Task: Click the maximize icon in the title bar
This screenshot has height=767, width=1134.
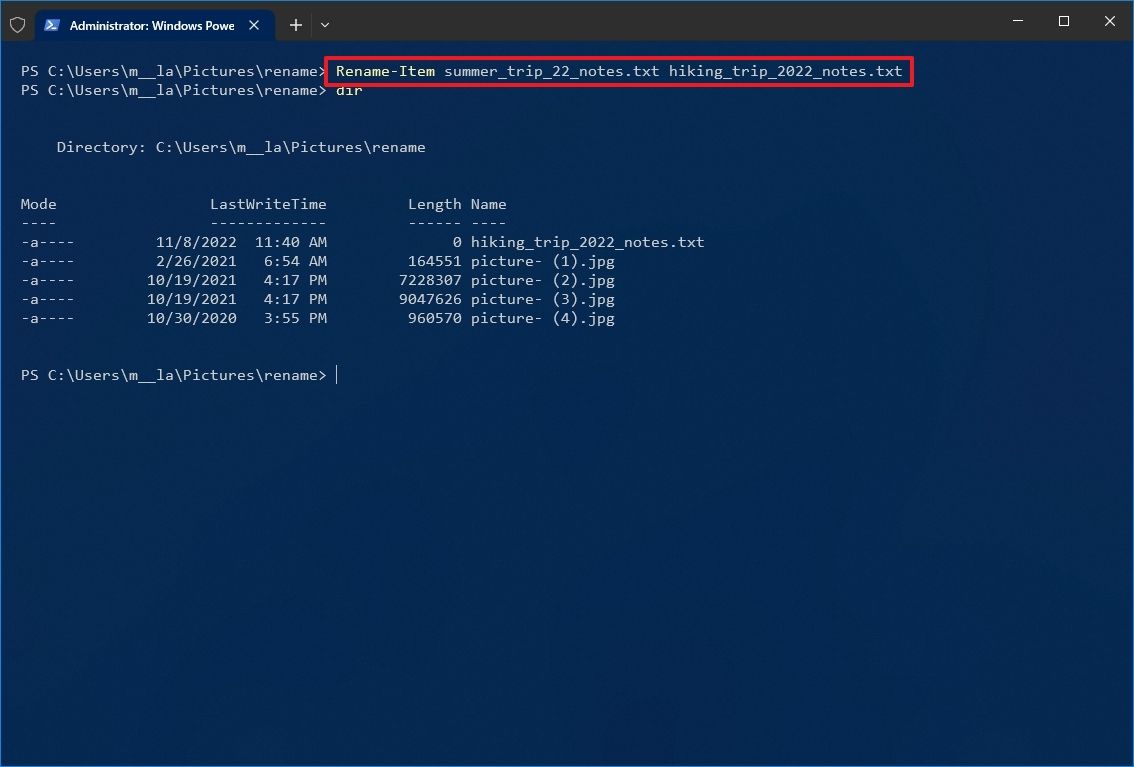Action: click(x=1063, y=20)
